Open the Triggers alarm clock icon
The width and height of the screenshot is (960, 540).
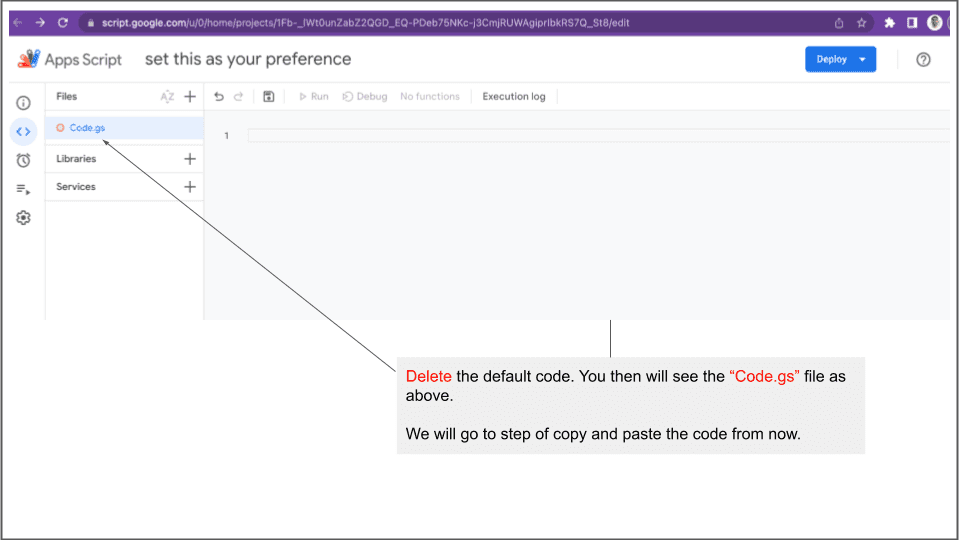pos(23,160)
